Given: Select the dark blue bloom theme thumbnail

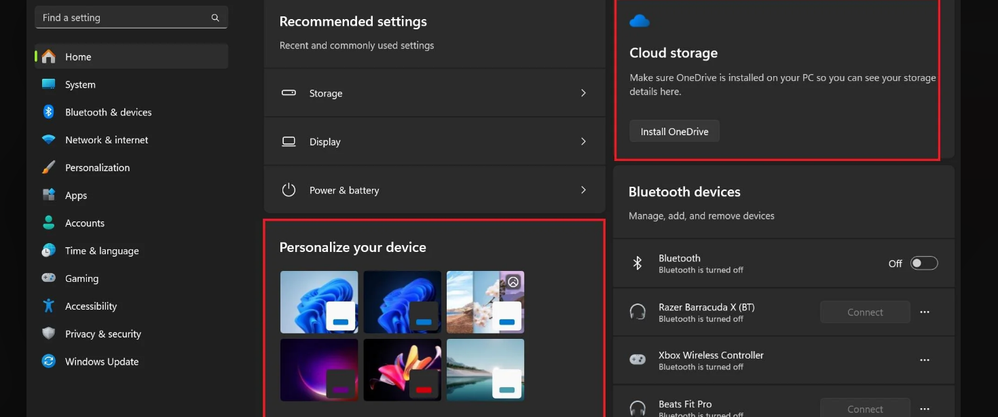Looking at the screenshot, I should tap(402, 302).
